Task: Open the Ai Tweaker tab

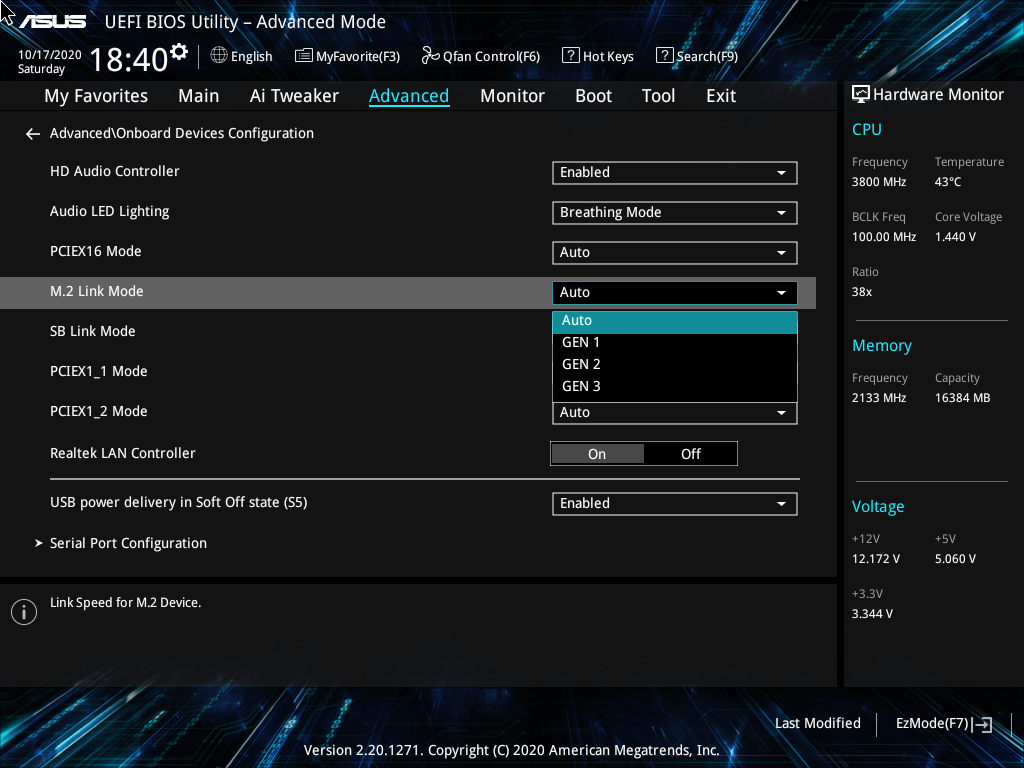Action: pyautogui.click(x=294, y=96)
